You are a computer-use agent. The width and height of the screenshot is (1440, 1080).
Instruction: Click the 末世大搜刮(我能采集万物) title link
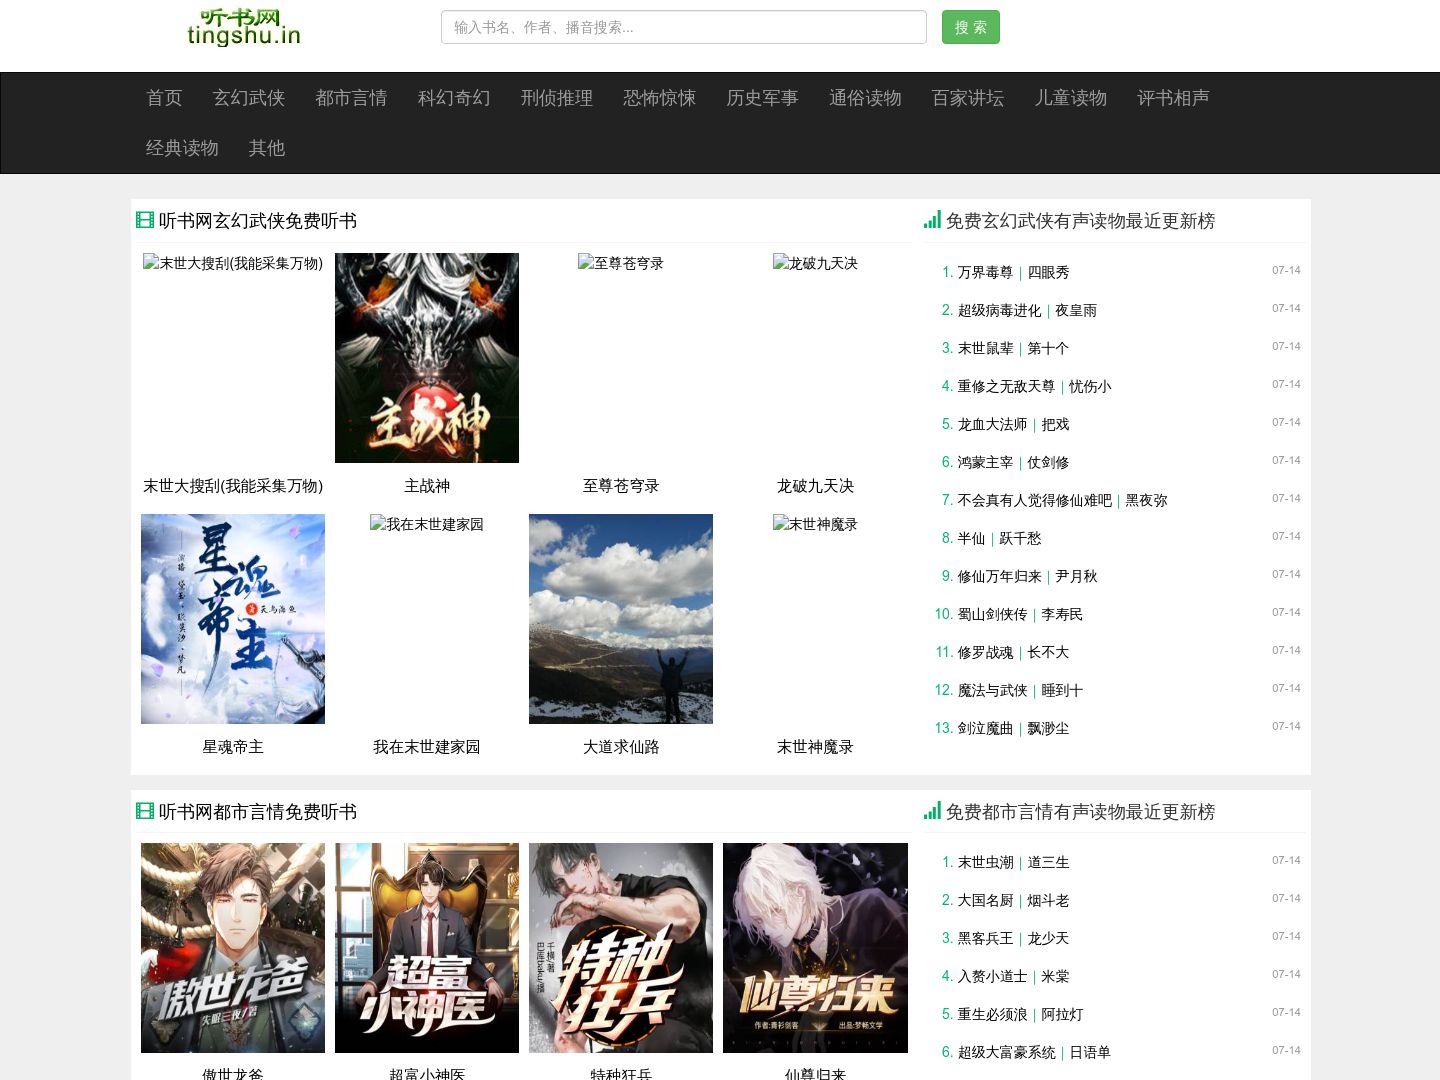click(x=233, y=486)
